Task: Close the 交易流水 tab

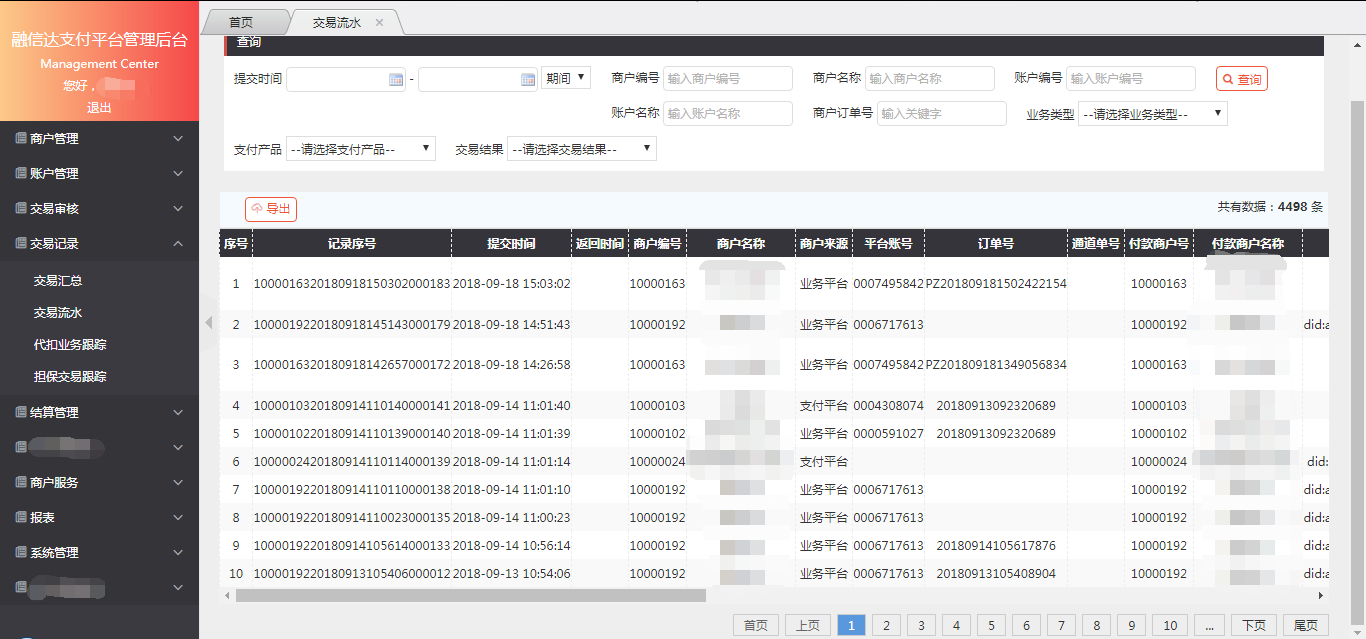Action: pos(379,22)
